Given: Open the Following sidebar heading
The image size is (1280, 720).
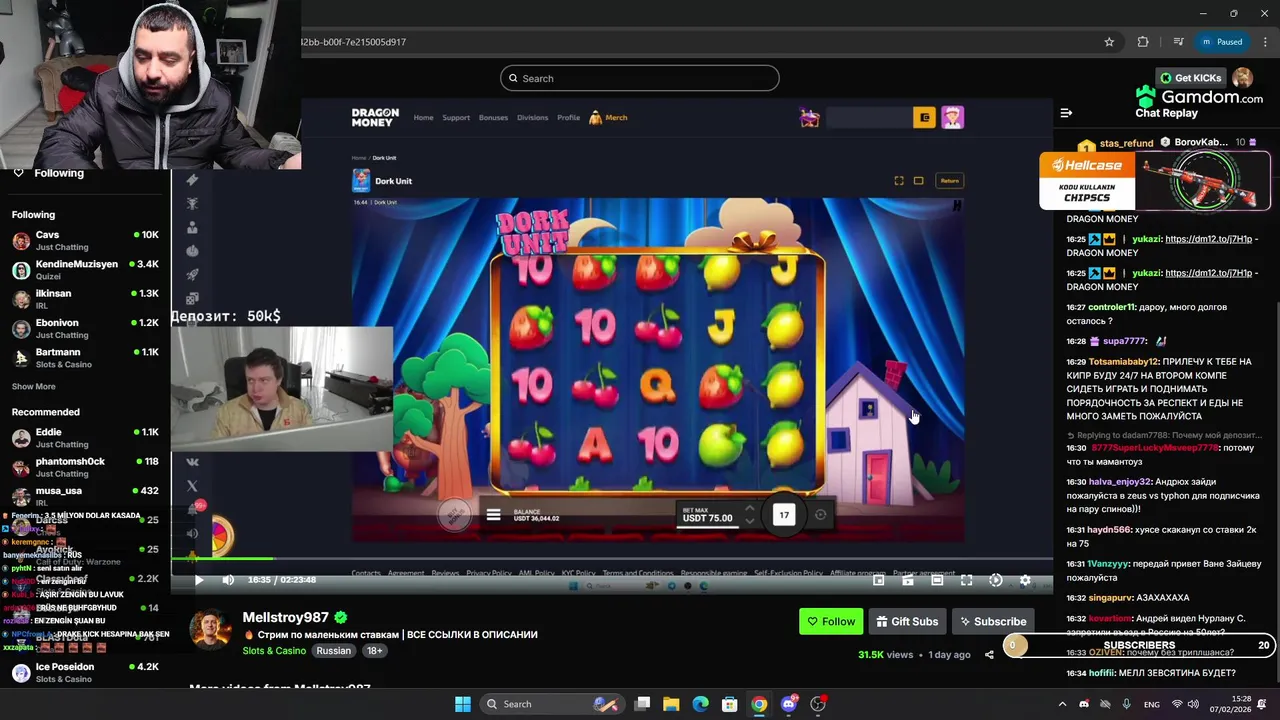Looking at the screenshot, I should (33, 215).
